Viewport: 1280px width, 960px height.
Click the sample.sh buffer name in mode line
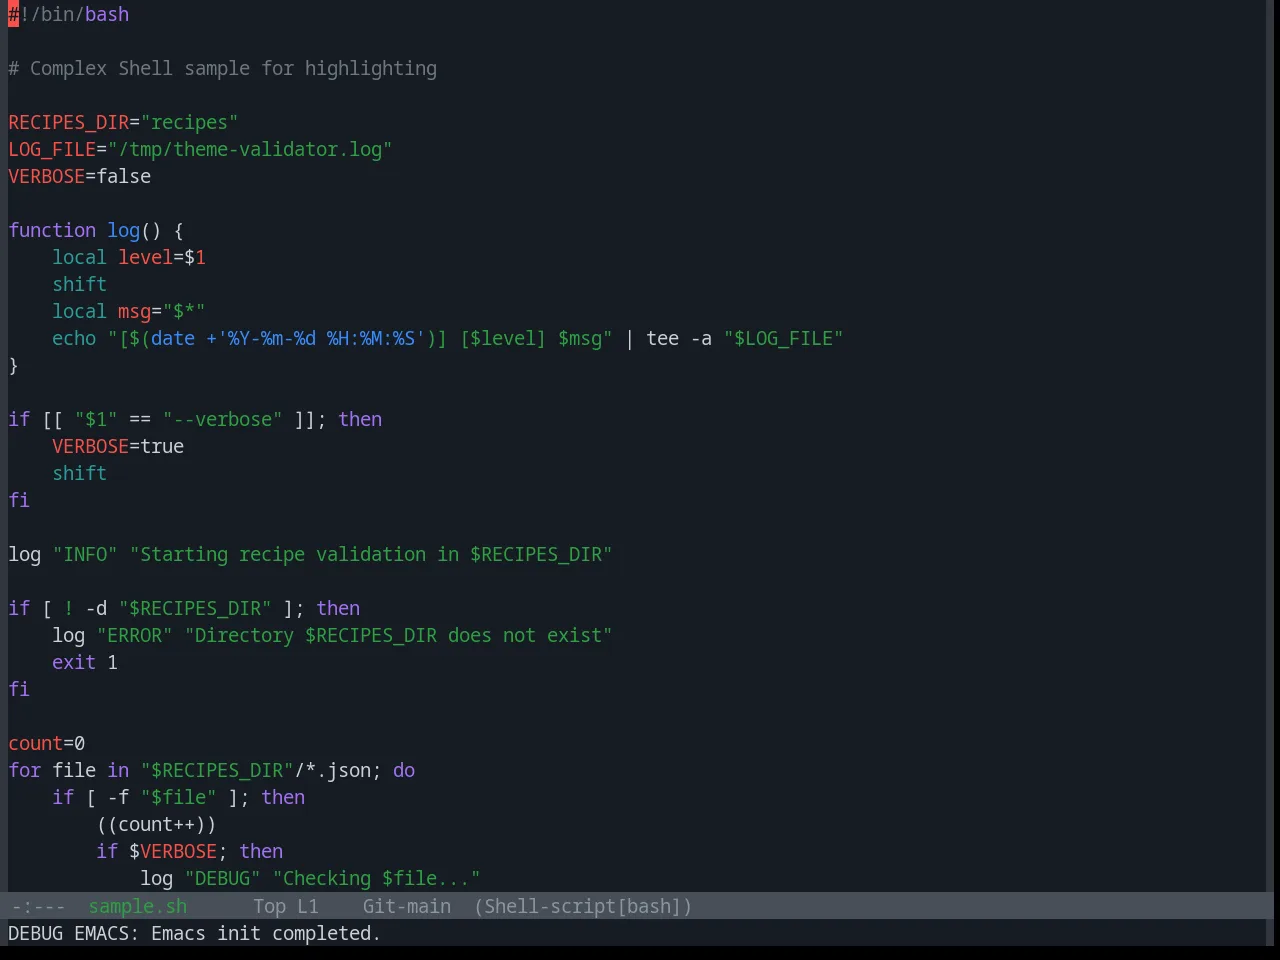(138, 906)
